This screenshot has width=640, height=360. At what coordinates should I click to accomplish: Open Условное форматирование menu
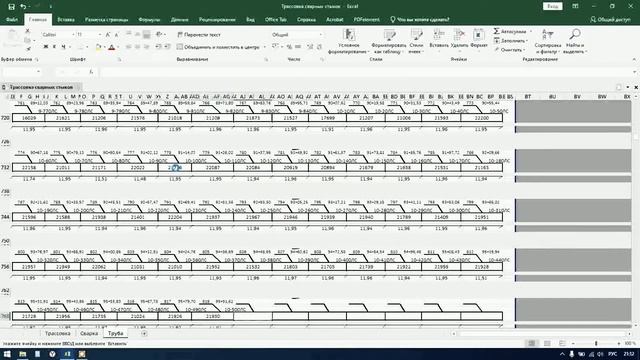(x=349, y=41)
